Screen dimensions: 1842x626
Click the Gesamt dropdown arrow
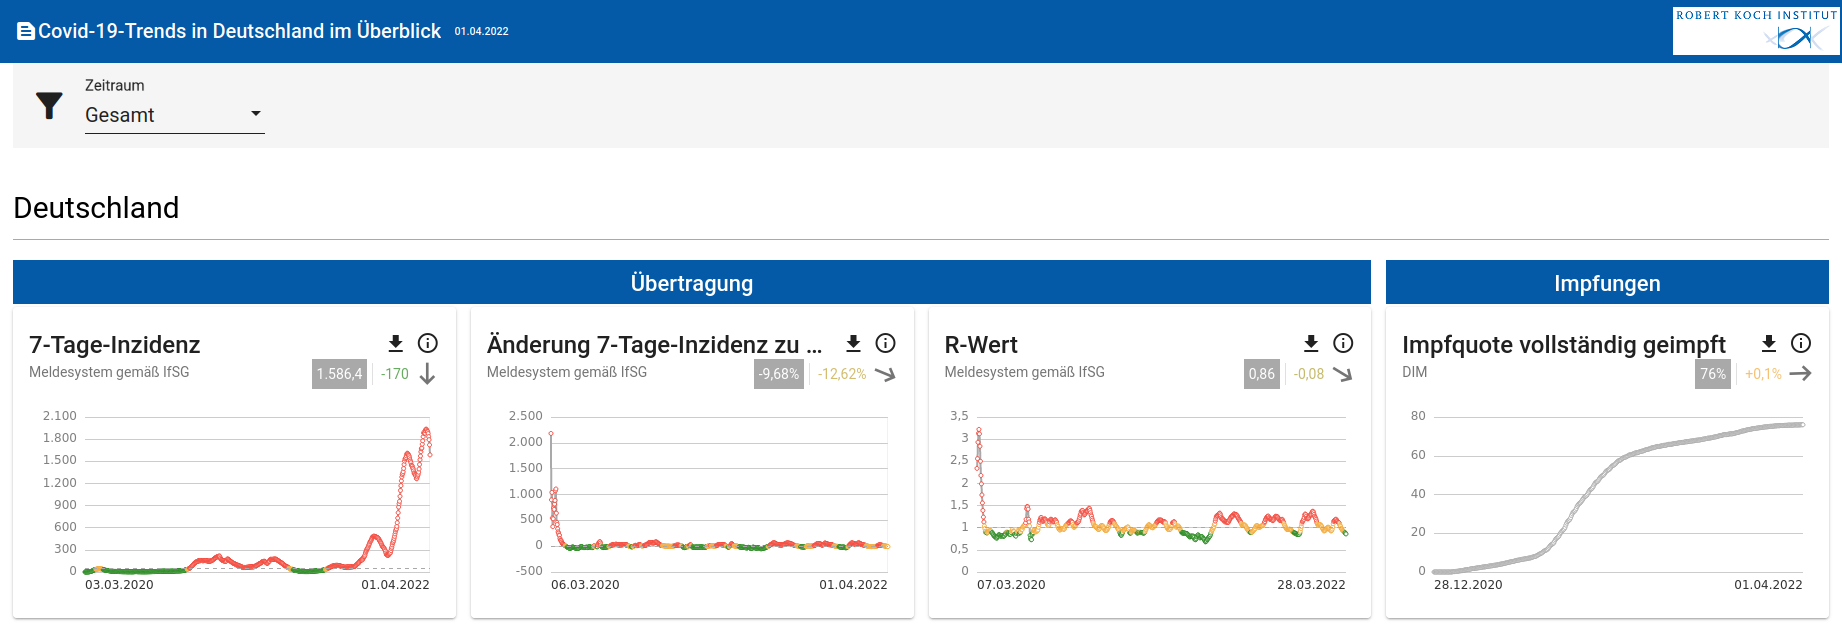(256, 114)
